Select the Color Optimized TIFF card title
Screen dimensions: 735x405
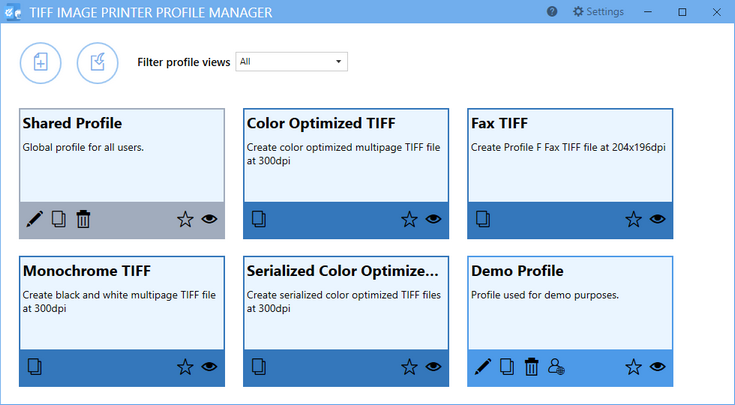click(x=321, y=123)
